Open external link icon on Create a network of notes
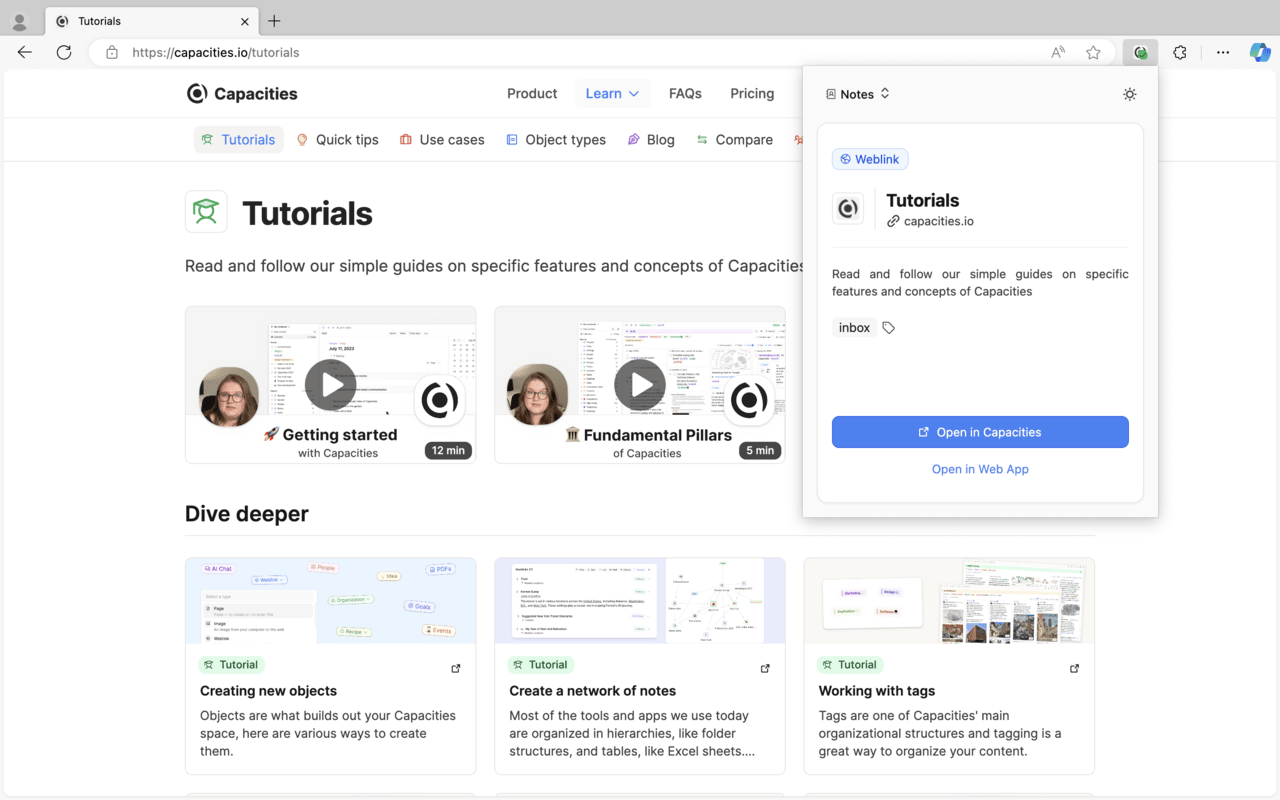The height and width of the screenshot is (800, 1280). click(765, 668)
